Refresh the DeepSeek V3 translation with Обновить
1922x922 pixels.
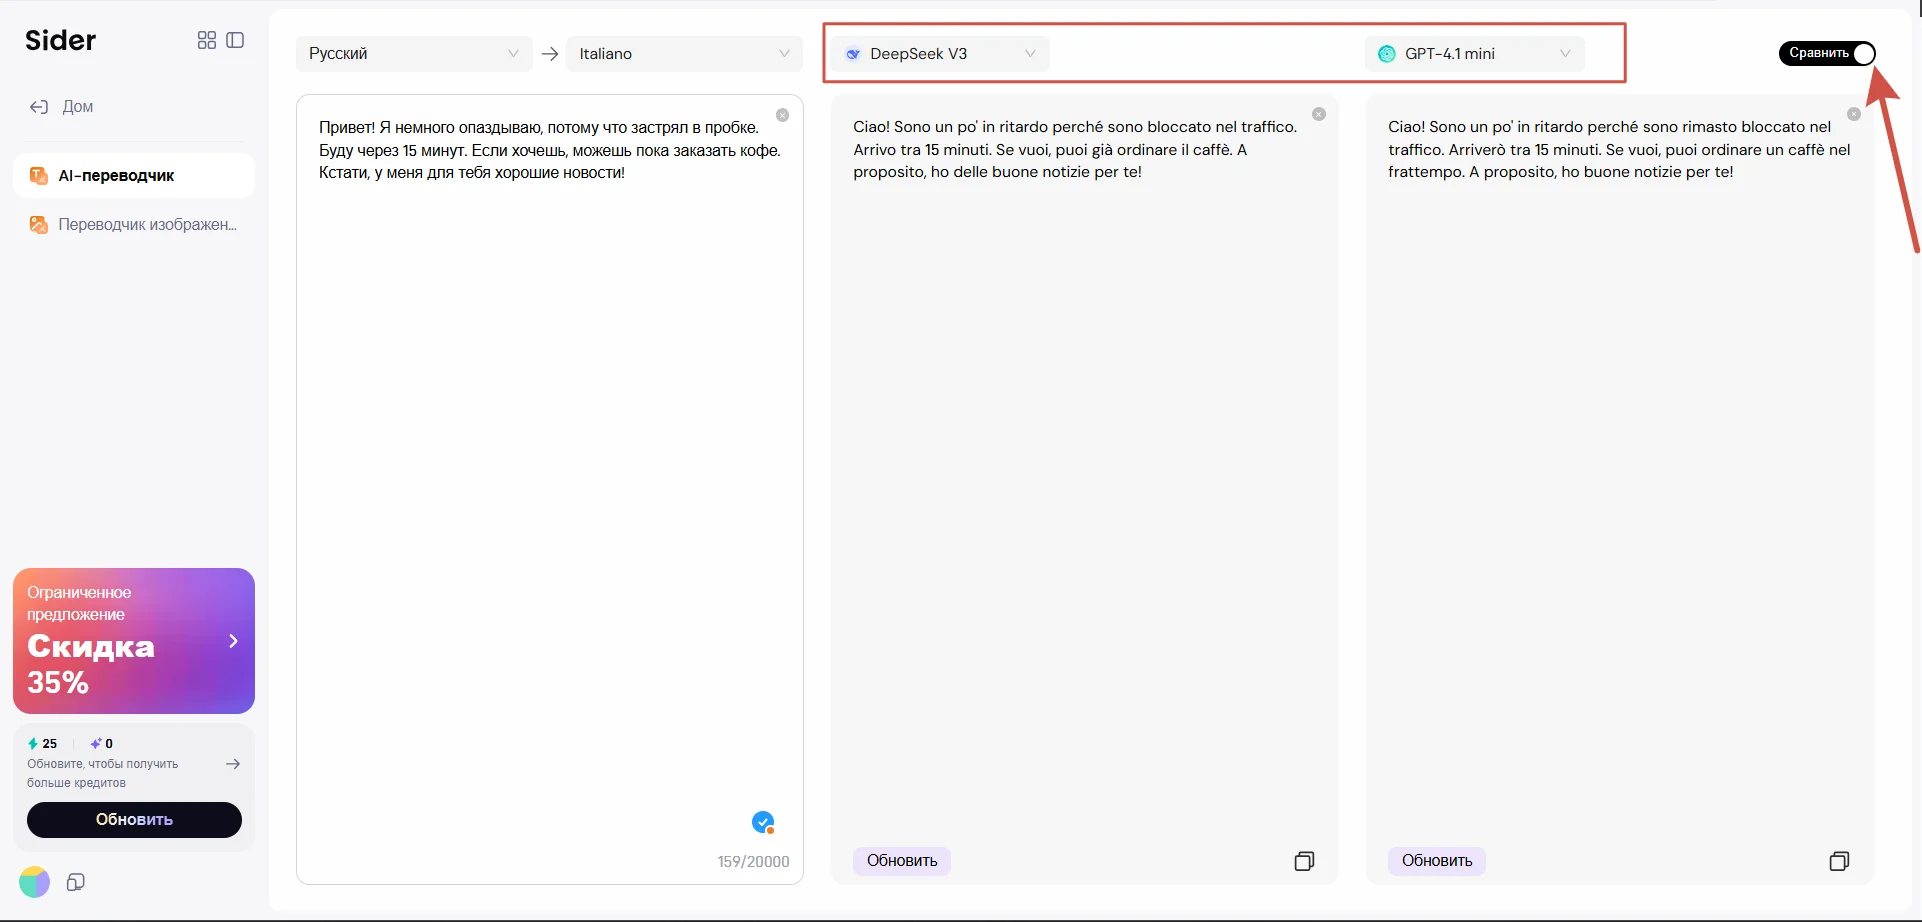(x=902, y=861)
